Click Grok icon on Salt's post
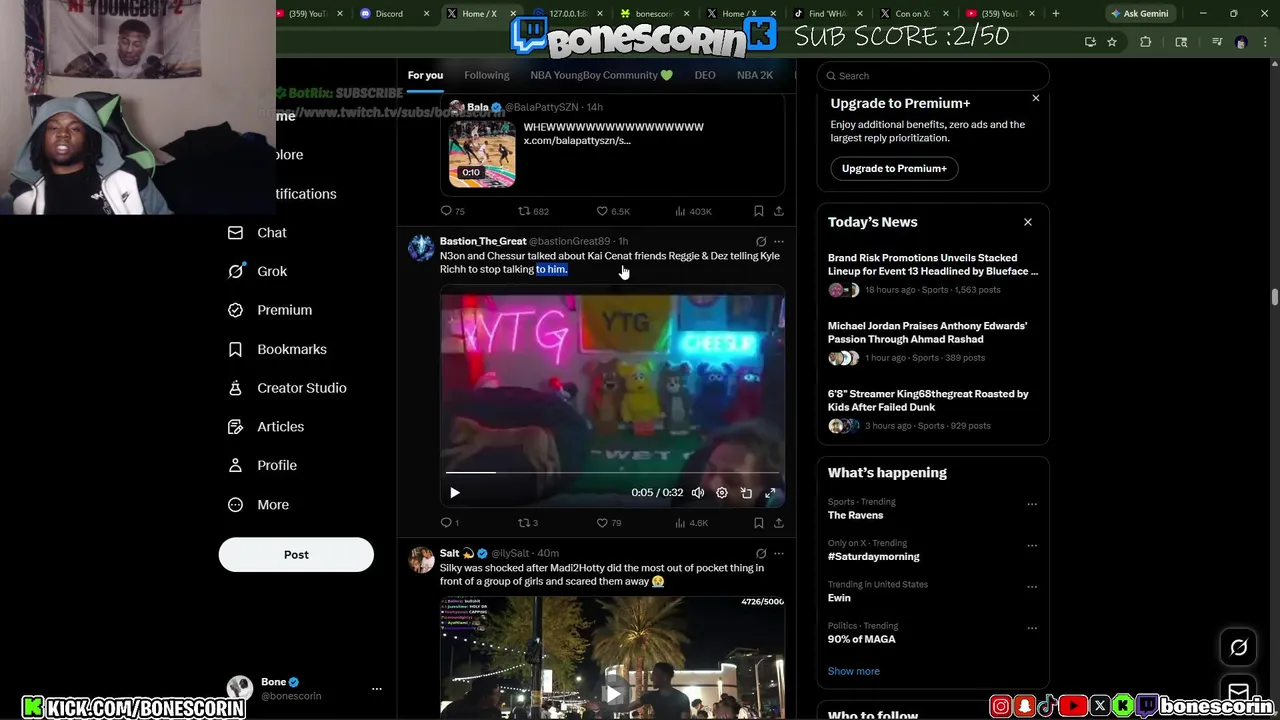The height and width of the screenshot is (720, 1280). pos(761,553)
